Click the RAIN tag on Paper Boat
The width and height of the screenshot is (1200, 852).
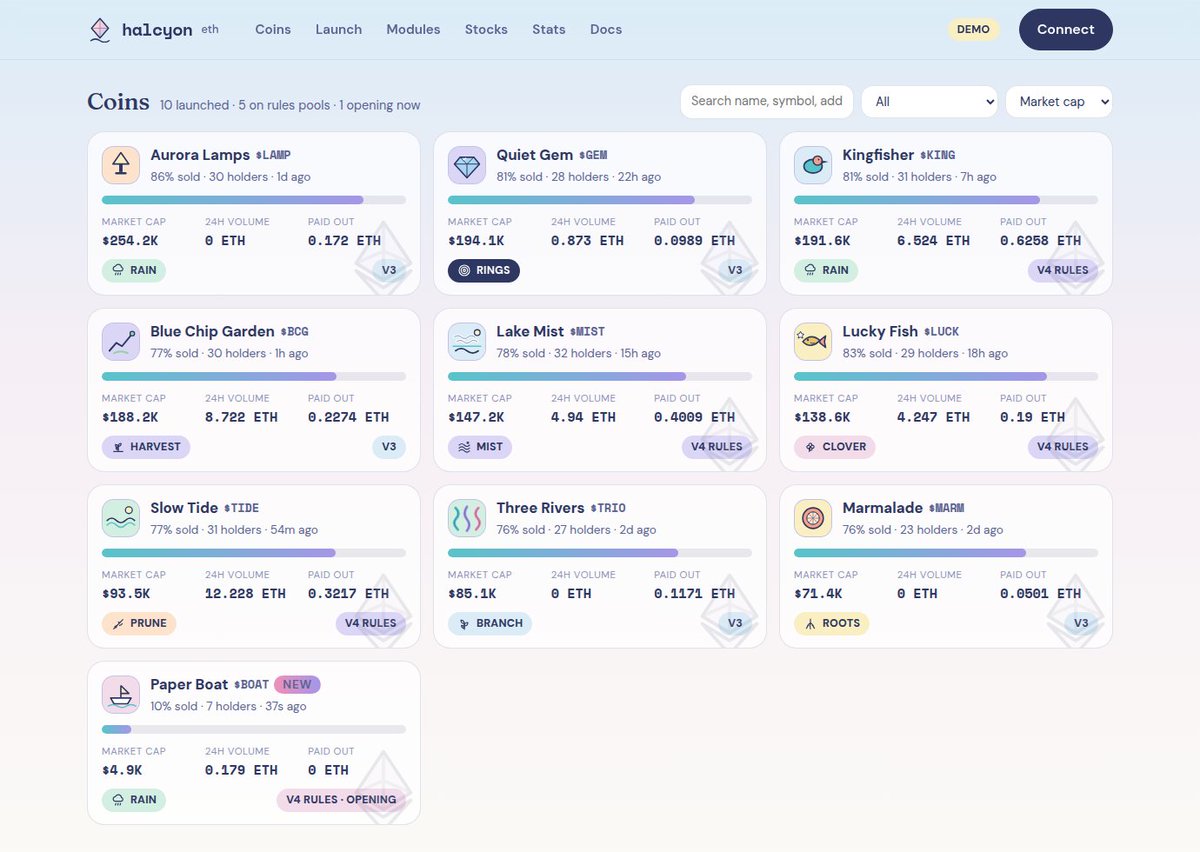pyautogui.click(x=134, y=800)
